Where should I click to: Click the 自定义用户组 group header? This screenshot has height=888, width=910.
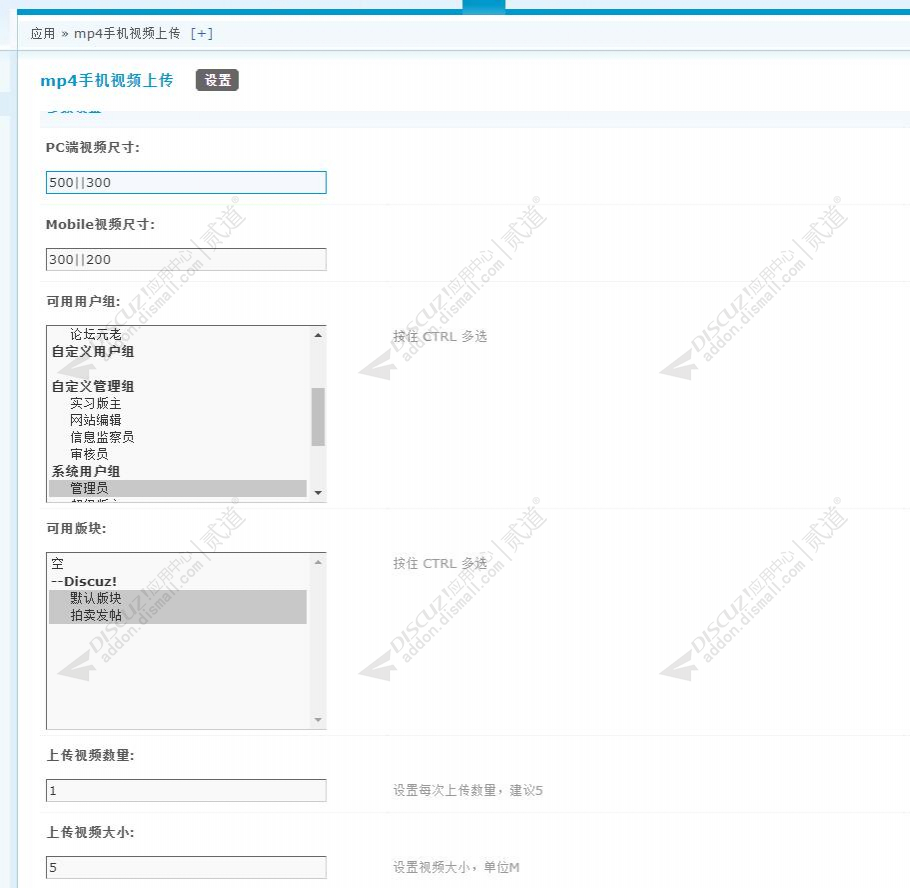(x=93, y=352)
